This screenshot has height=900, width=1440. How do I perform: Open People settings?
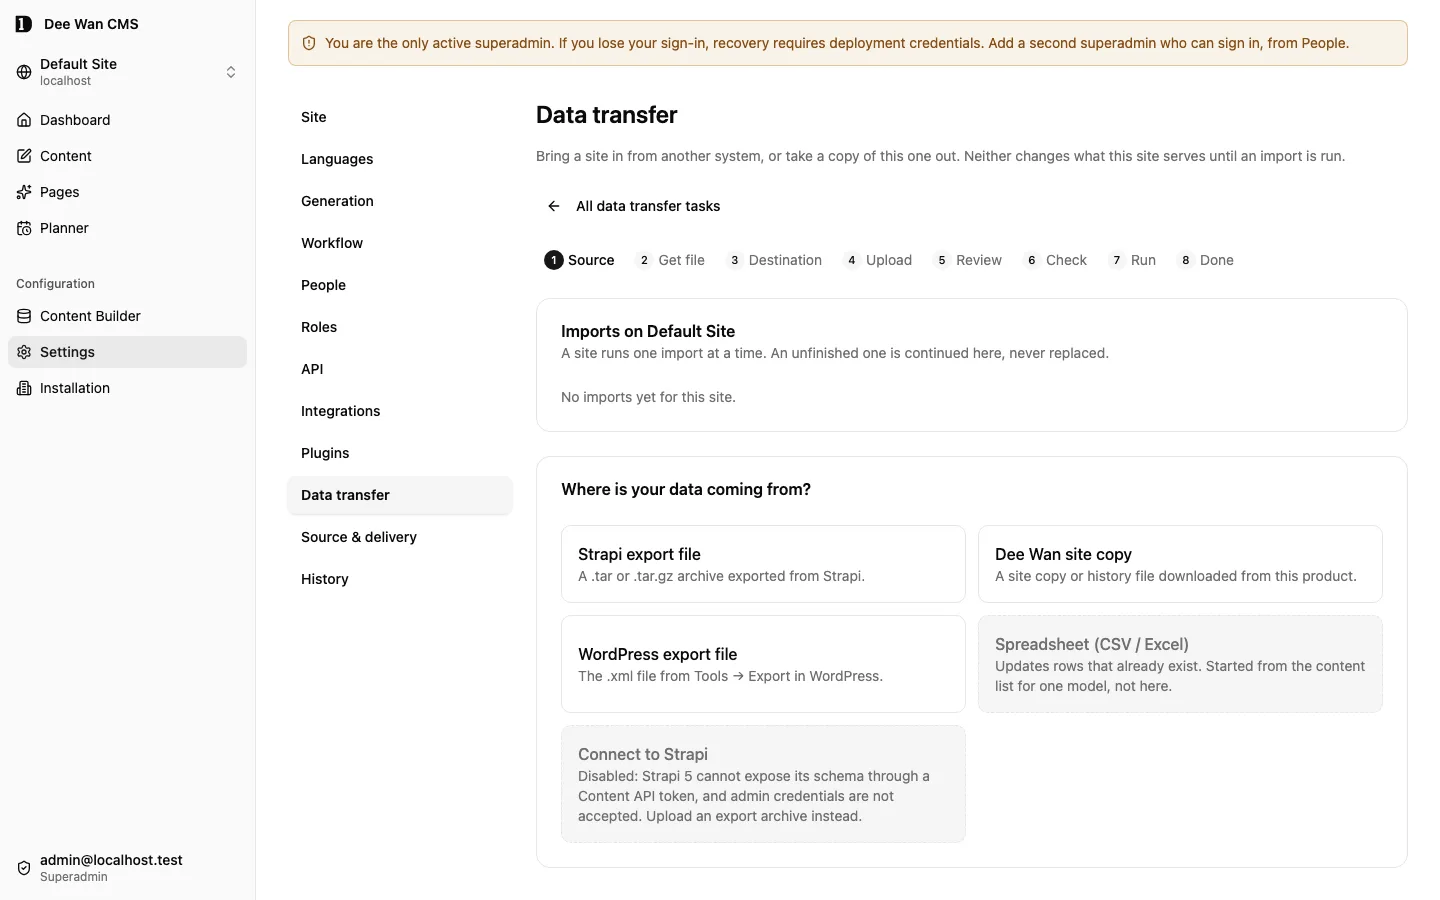click(x=400, y=285)
